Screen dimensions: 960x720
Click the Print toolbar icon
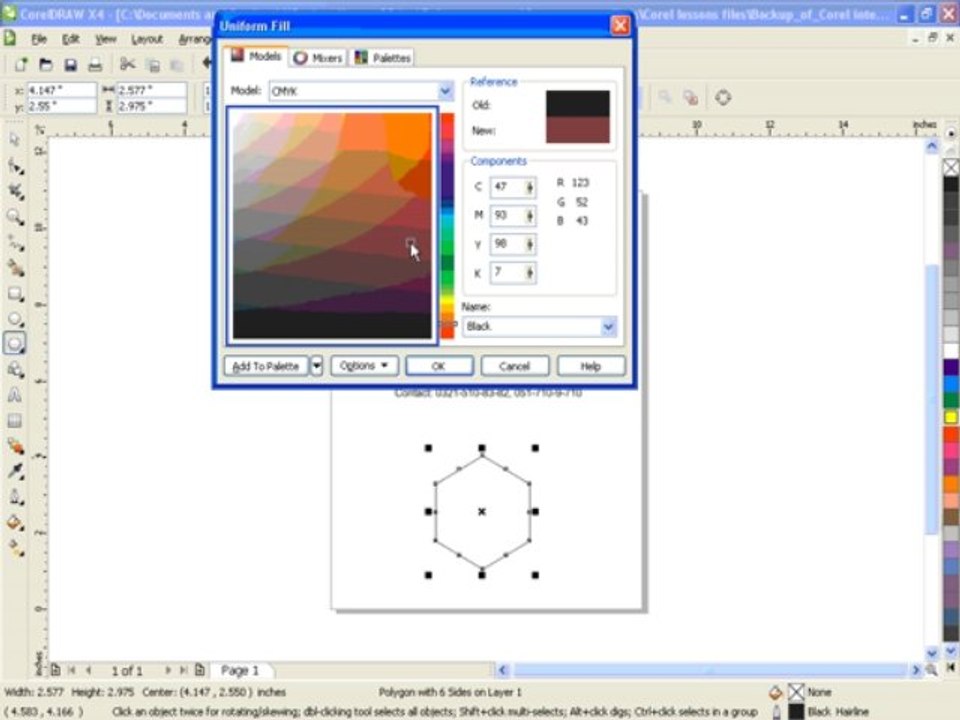point(95,64)
